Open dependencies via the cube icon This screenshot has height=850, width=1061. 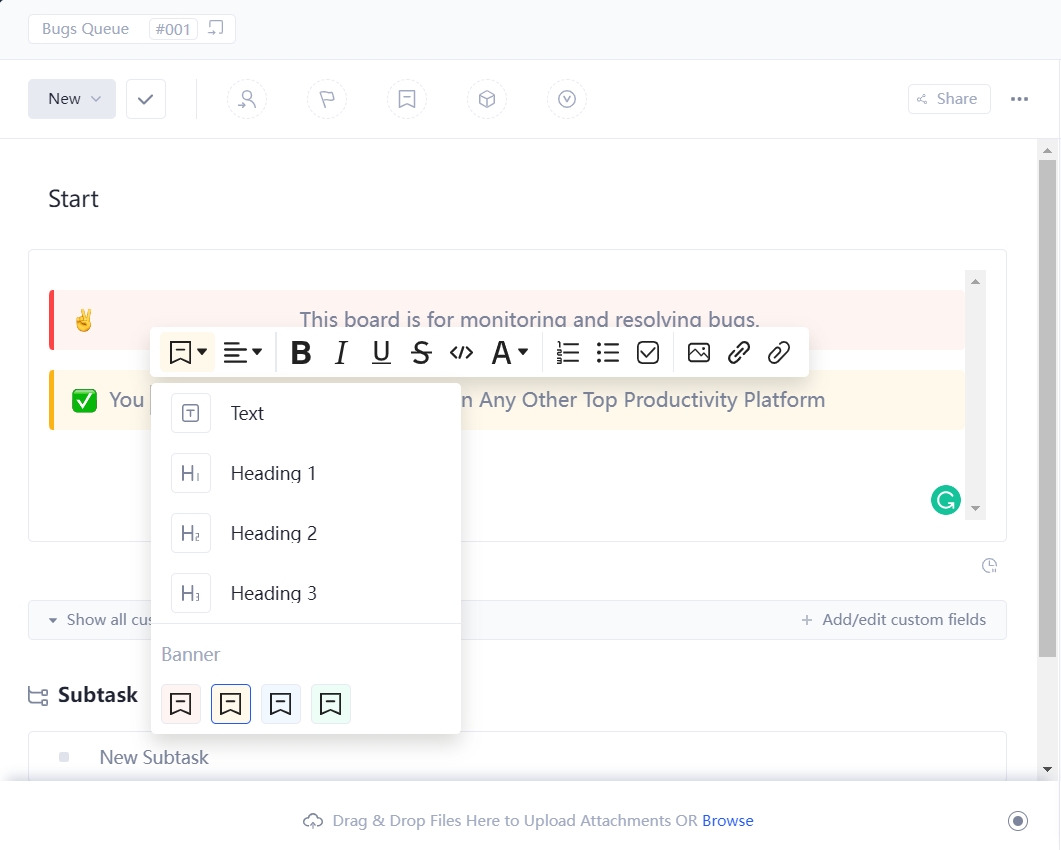(x=487, y=99)
